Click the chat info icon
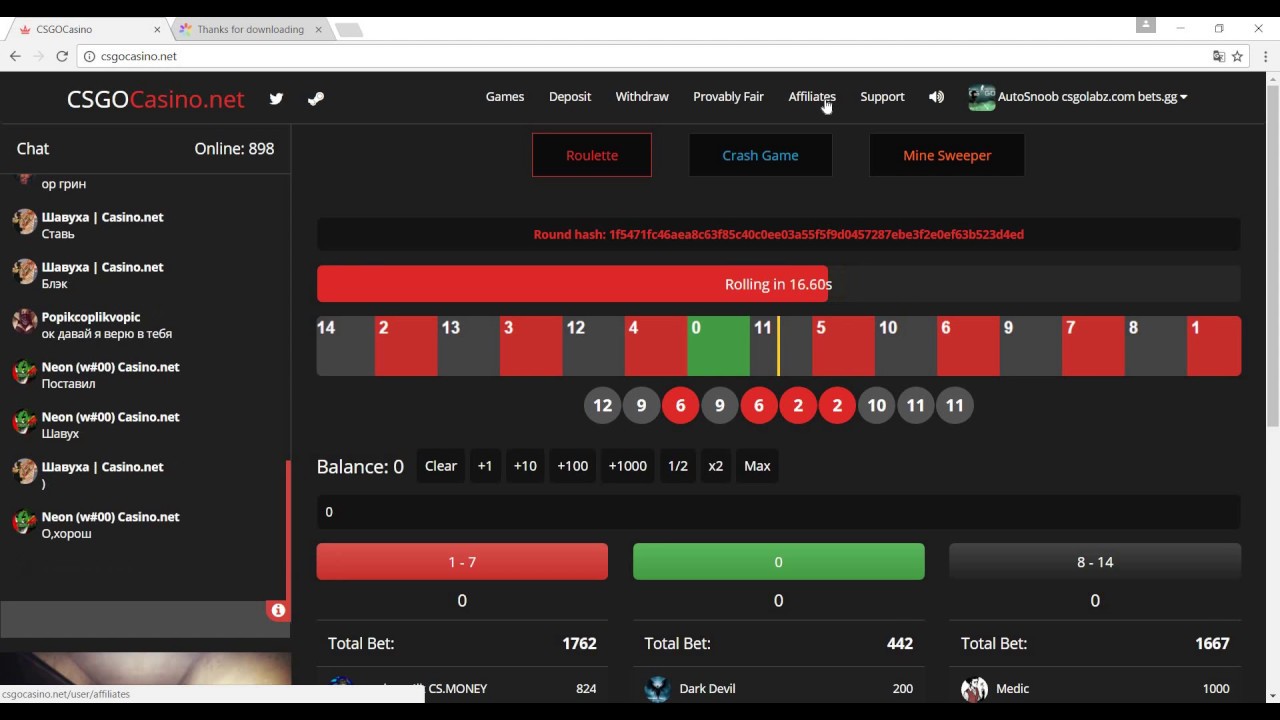1280x720 pixels. 278,610
